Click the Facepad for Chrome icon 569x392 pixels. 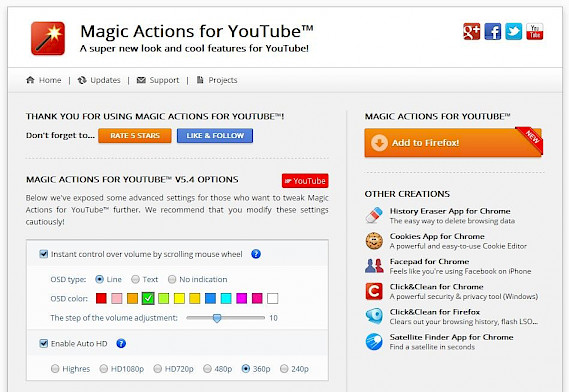click(x=374, y=266)
